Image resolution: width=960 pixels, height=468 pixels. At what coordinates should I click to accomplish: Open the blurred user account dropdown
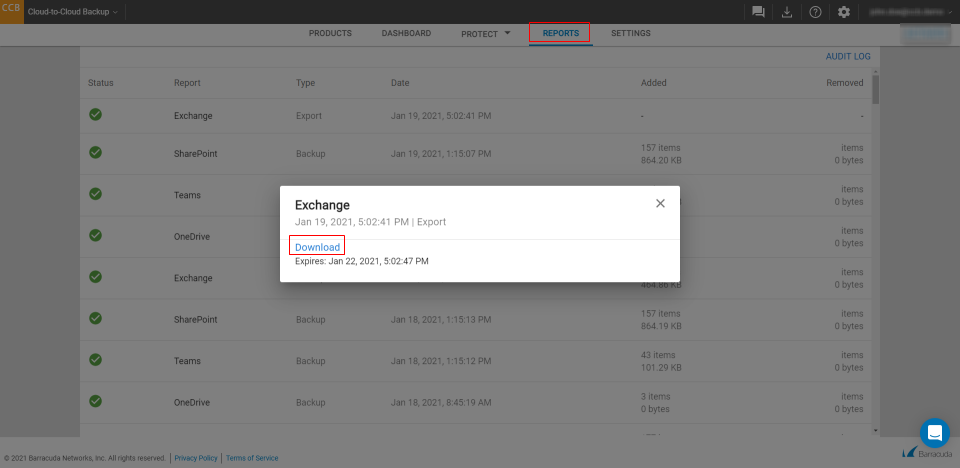click(910, 12)
